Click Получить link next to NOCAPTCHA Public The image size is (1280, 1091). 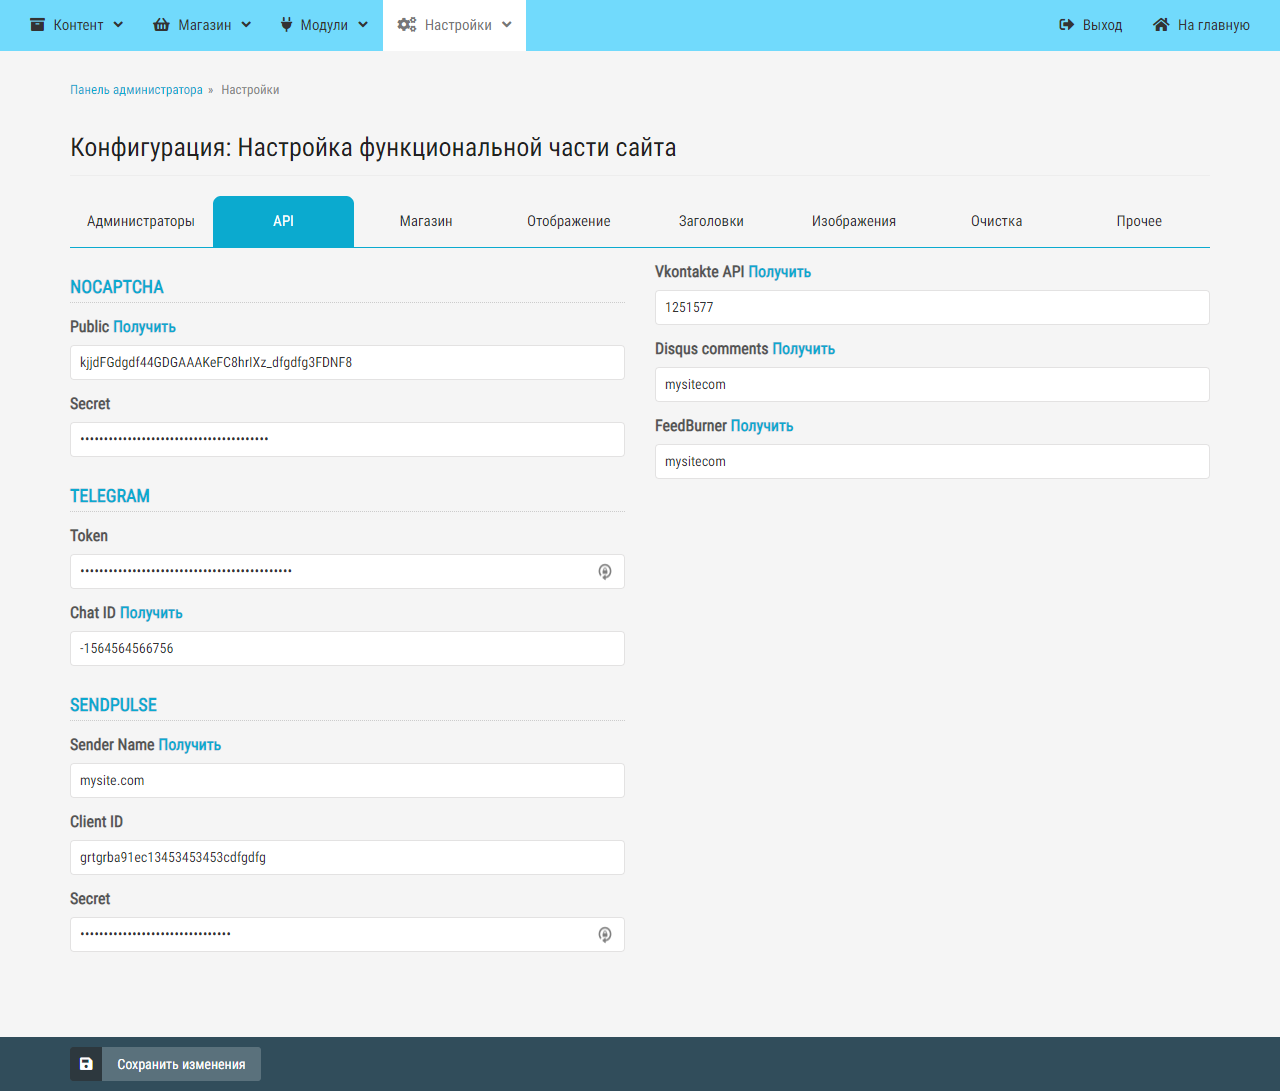click(144, 327)
